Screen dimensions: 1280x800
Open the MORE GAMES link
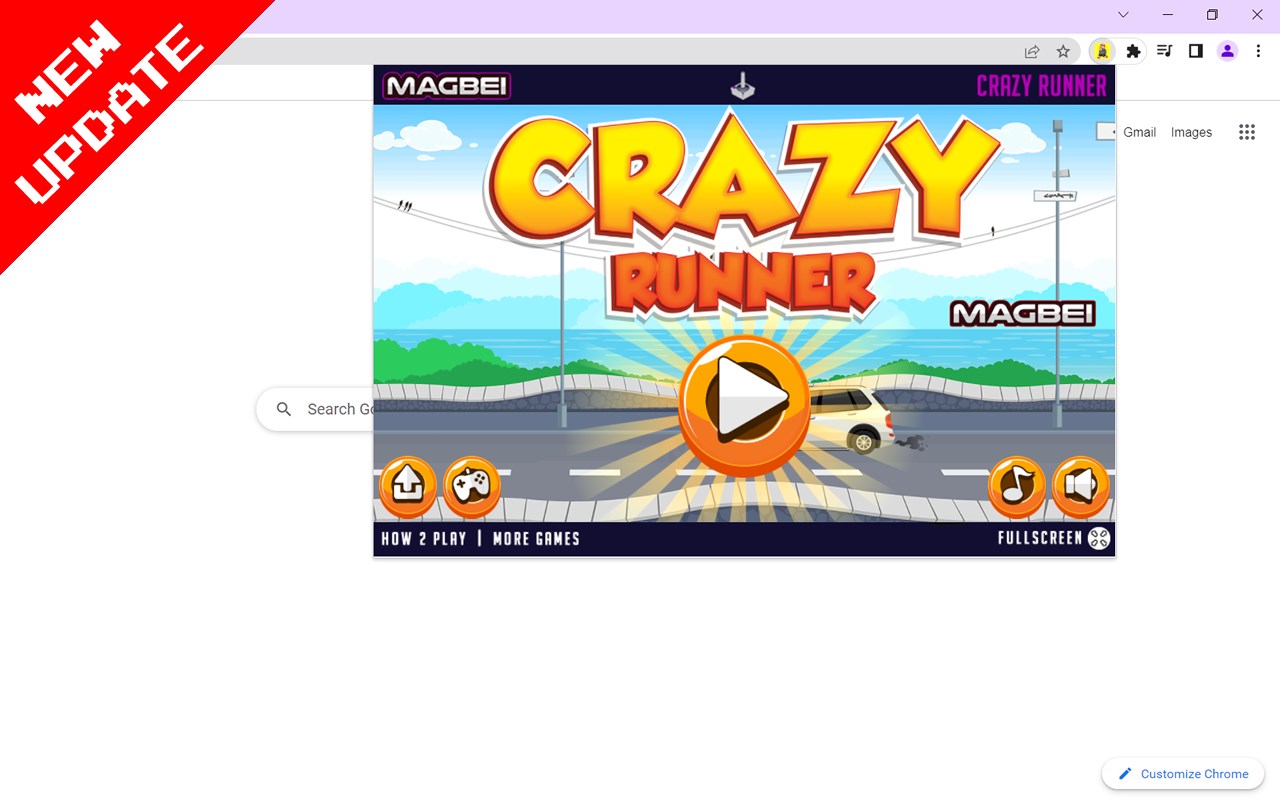click(x=536, y=539)
